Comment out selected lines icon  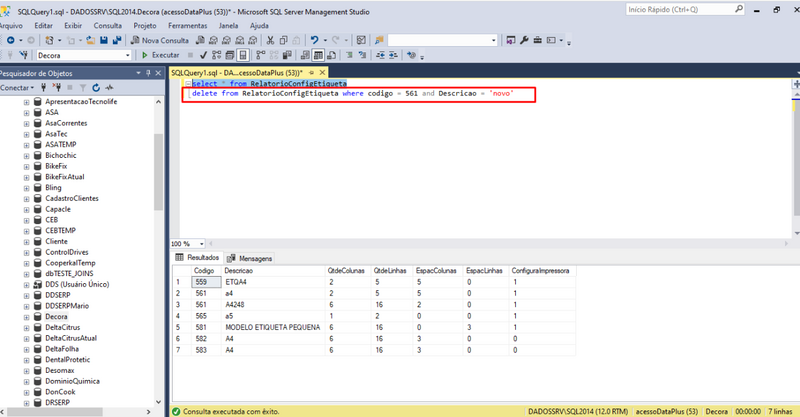[x=349, y=55]
